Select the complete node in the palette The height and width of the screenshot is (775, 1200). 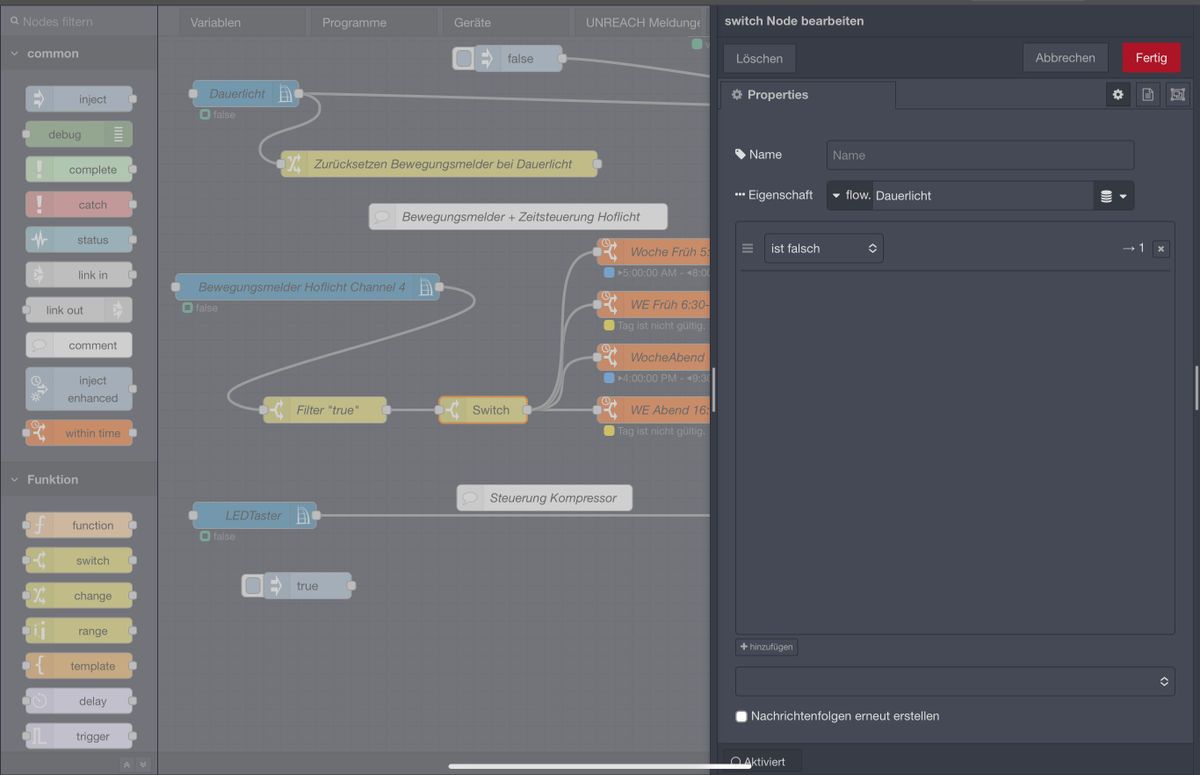(79, 169)
